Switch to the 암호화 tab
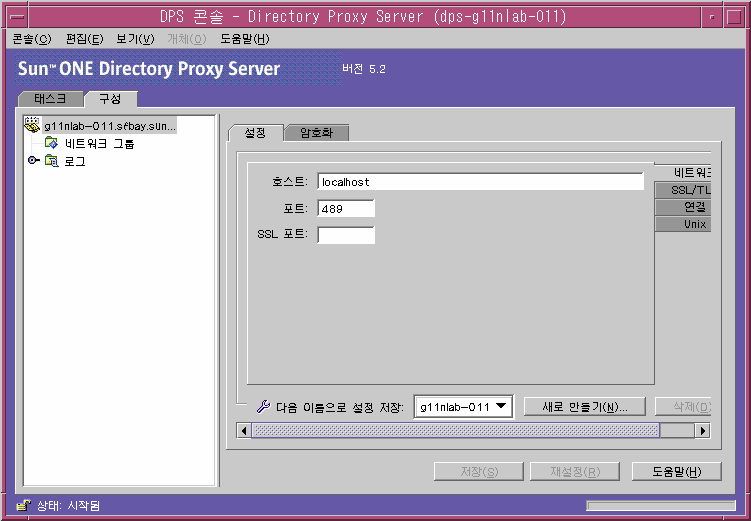 tap(317, 133)
